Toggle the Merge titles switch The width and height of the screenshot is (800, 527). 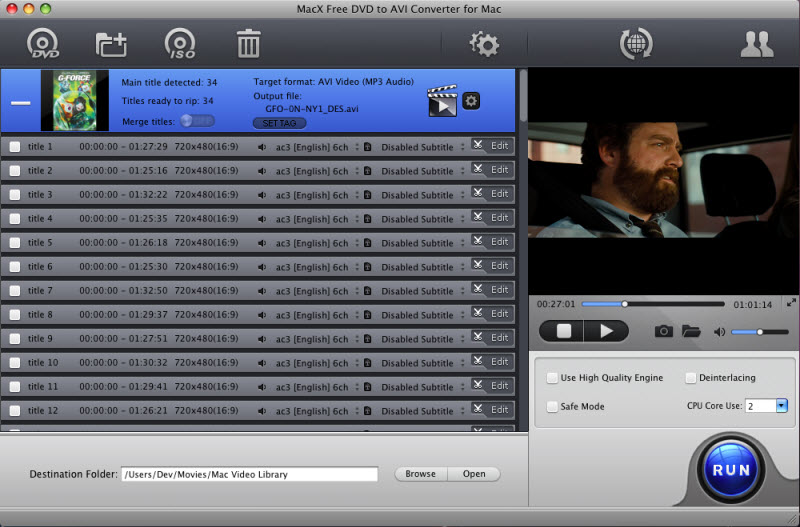point(197,121)
